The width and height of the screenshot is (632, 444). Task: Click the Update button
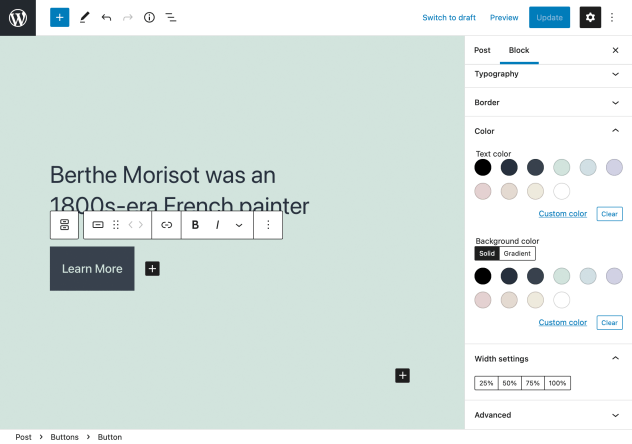pyautogui.click(x=549, y=17)
